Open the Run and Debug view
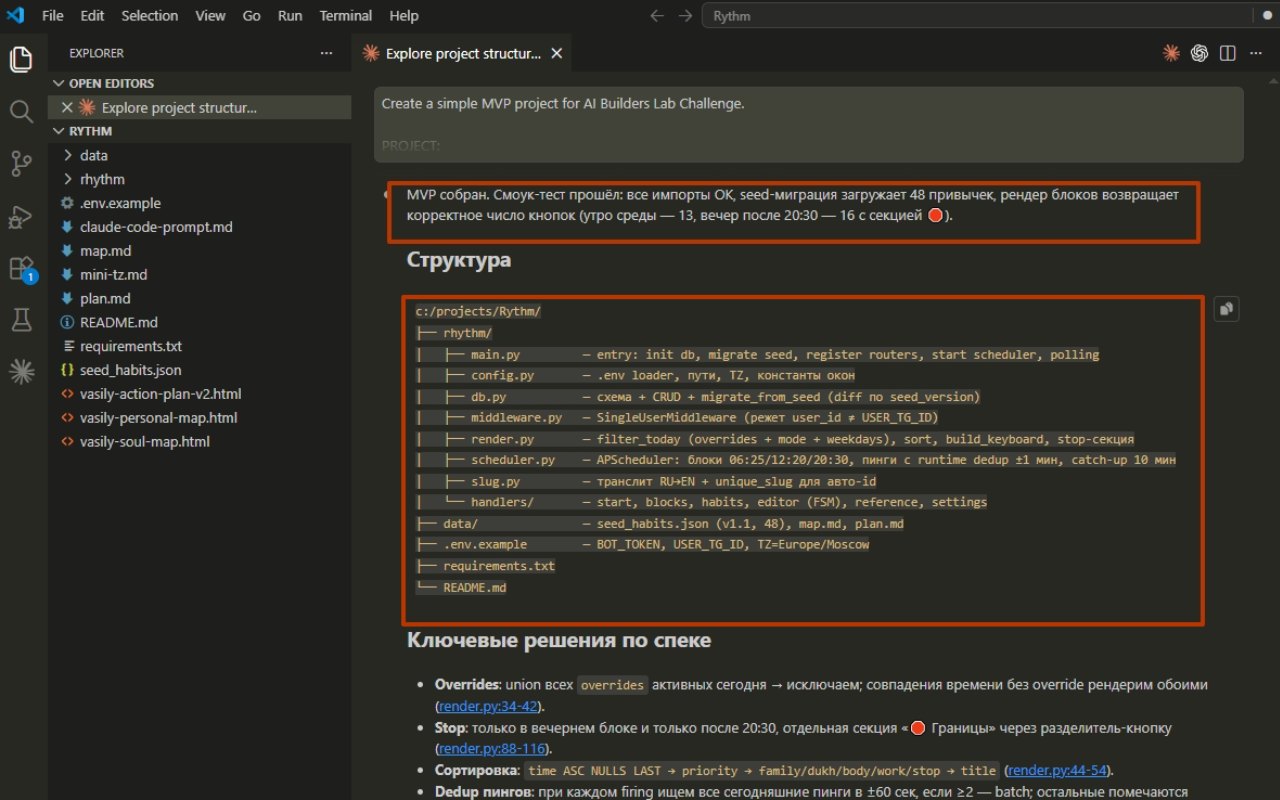This screenshot has width=1280, height=800. pyautogui.click(x=21, y=216)
